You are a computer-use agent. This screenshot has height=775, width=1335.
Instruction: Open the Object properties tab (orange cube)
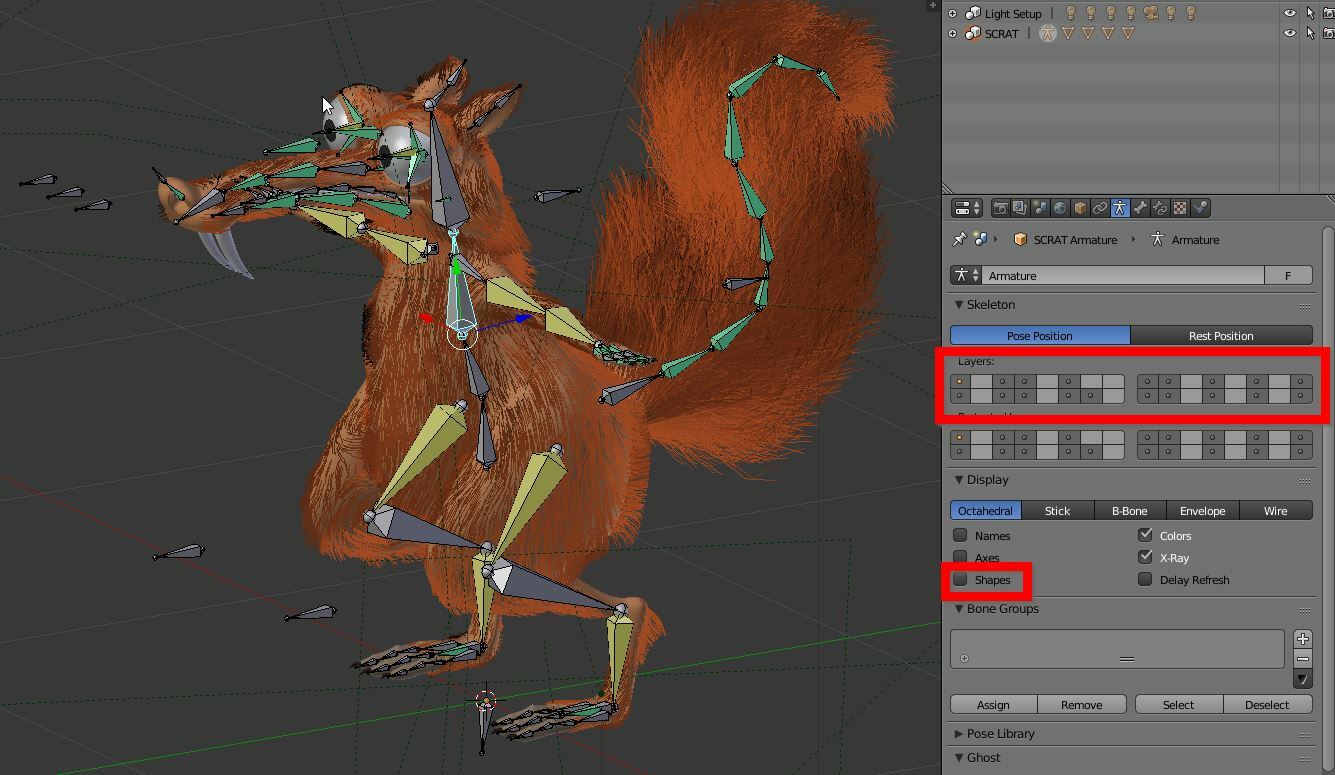tap(1080, 208)
